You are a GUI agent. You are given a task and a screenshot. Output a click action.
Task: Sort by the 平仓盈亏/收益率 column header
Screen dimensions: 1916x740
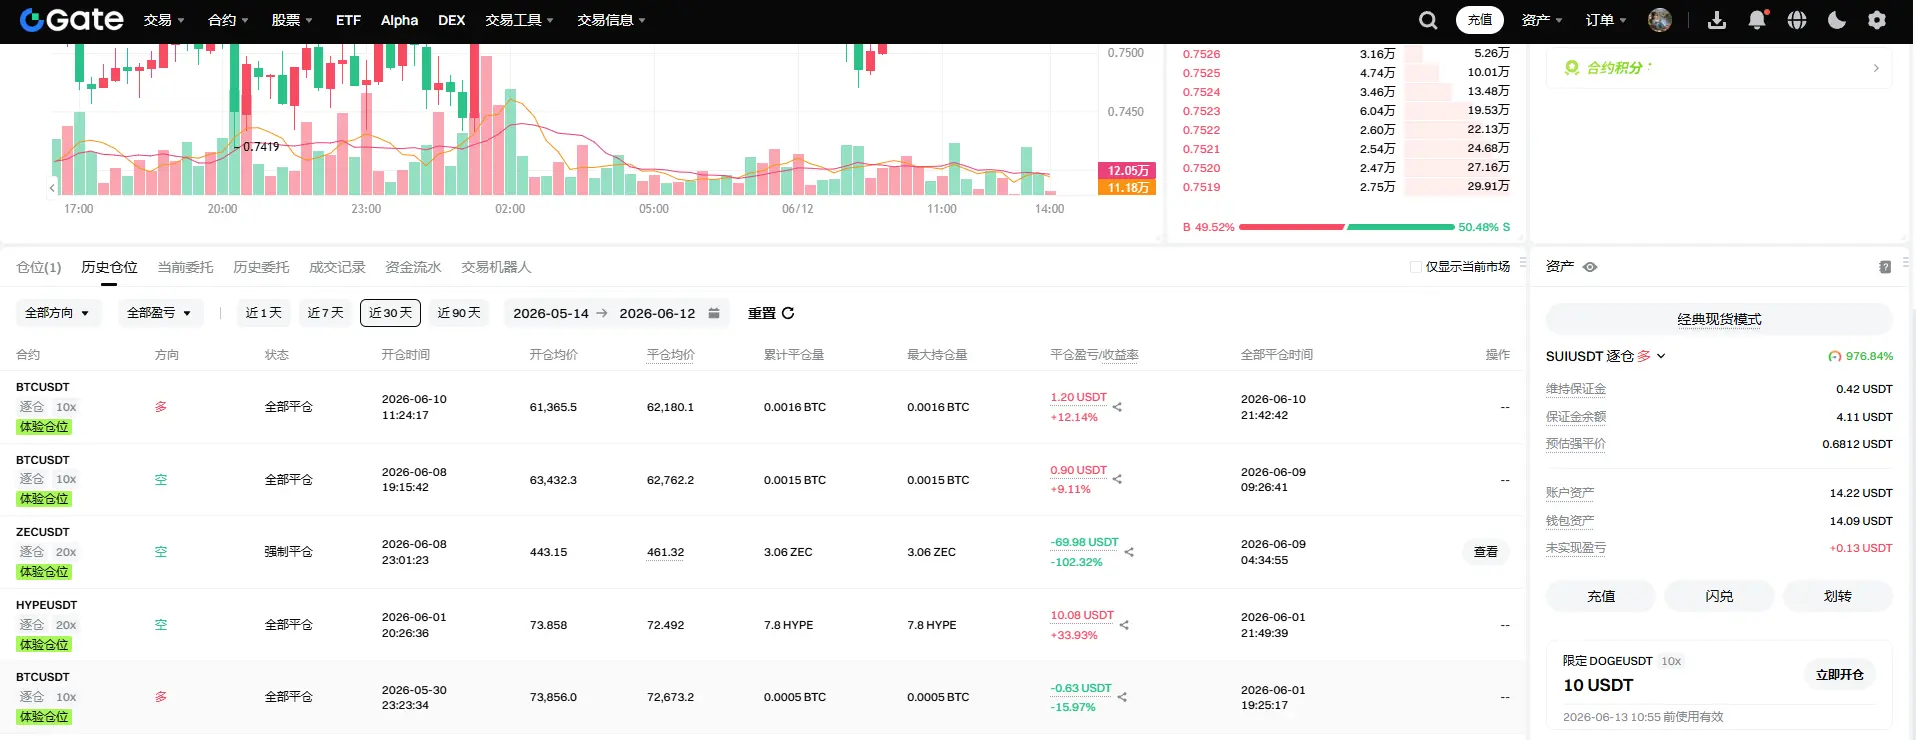pos(1094,355)
